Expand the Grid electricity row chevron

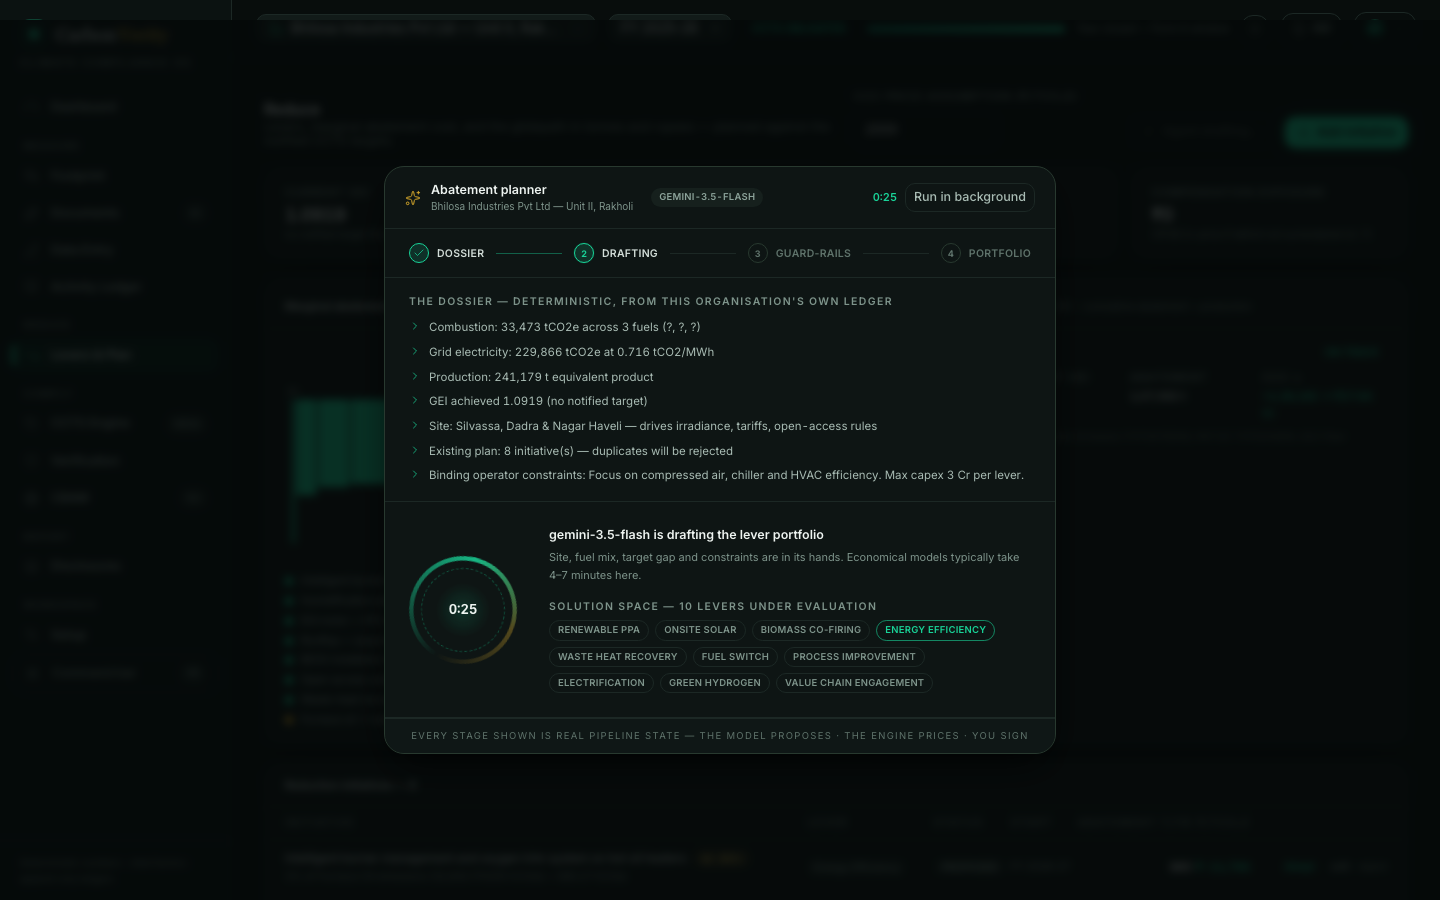tap(415, 351)
